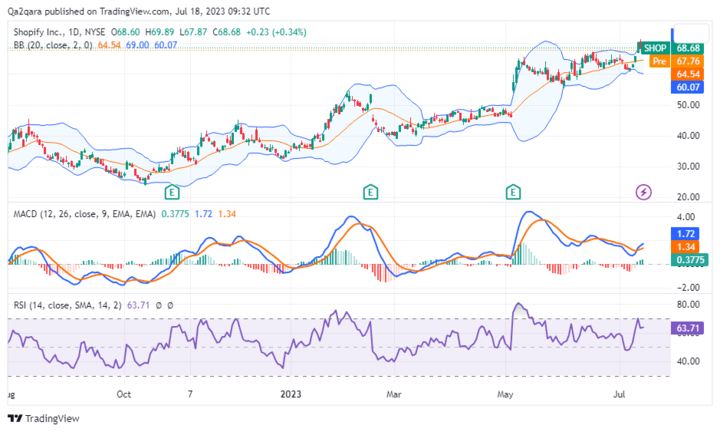Click the 80.00 RSI axis label
The image size is (720, 432).
688,304
